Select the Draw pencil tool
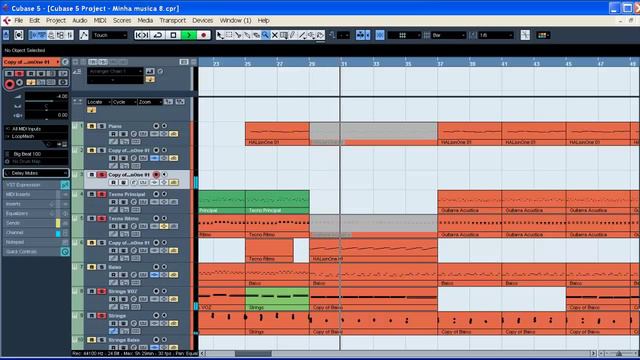640x360 pixels. [x=293, y=36]
